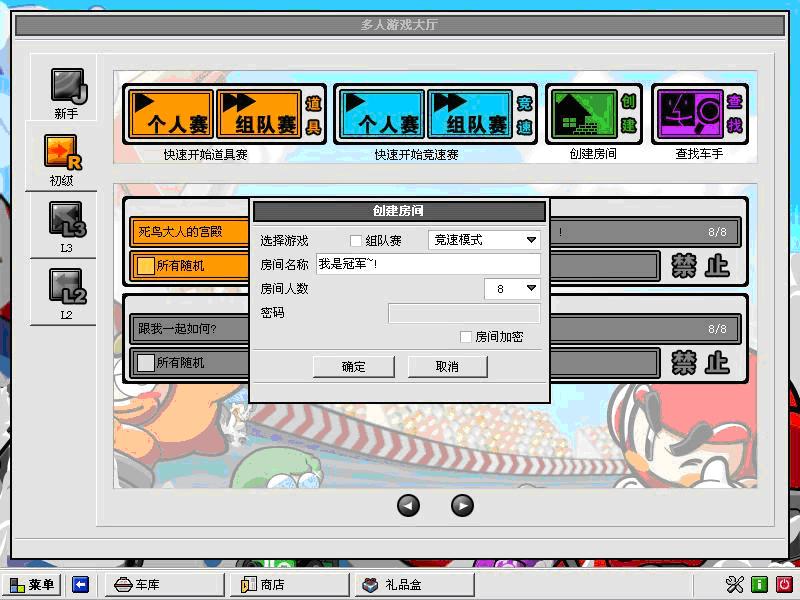Click the 房间名称 text field

tap(427, 264)
